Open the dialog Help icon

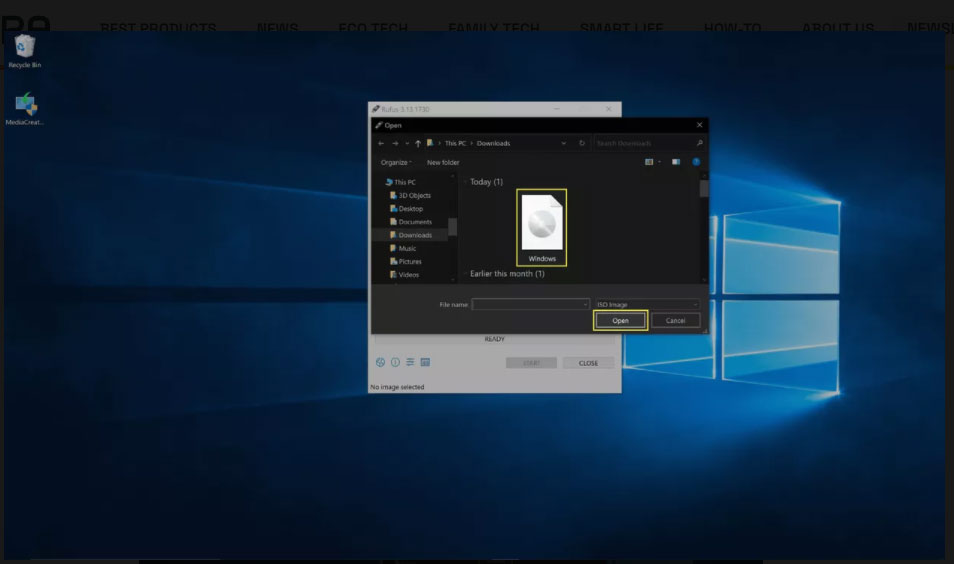click(696, 162)
